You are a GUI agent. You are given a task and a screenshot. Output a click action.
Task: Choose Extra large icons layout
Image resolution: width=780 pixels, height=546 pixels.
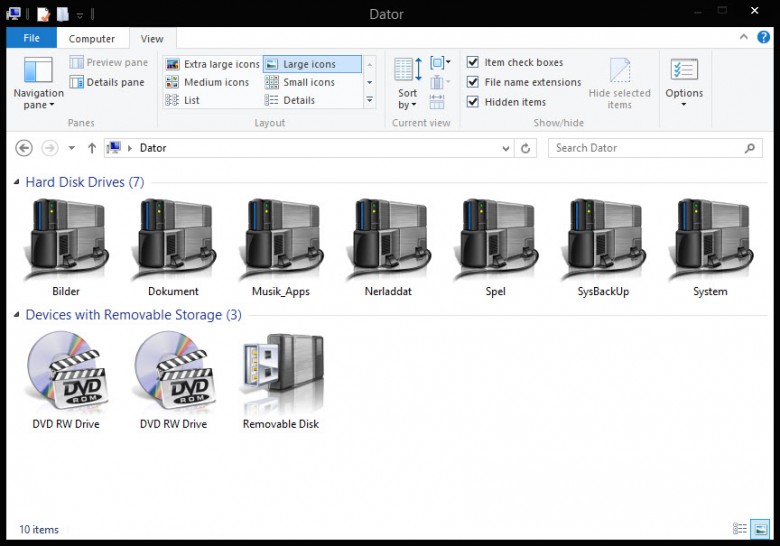coord(213,64)
